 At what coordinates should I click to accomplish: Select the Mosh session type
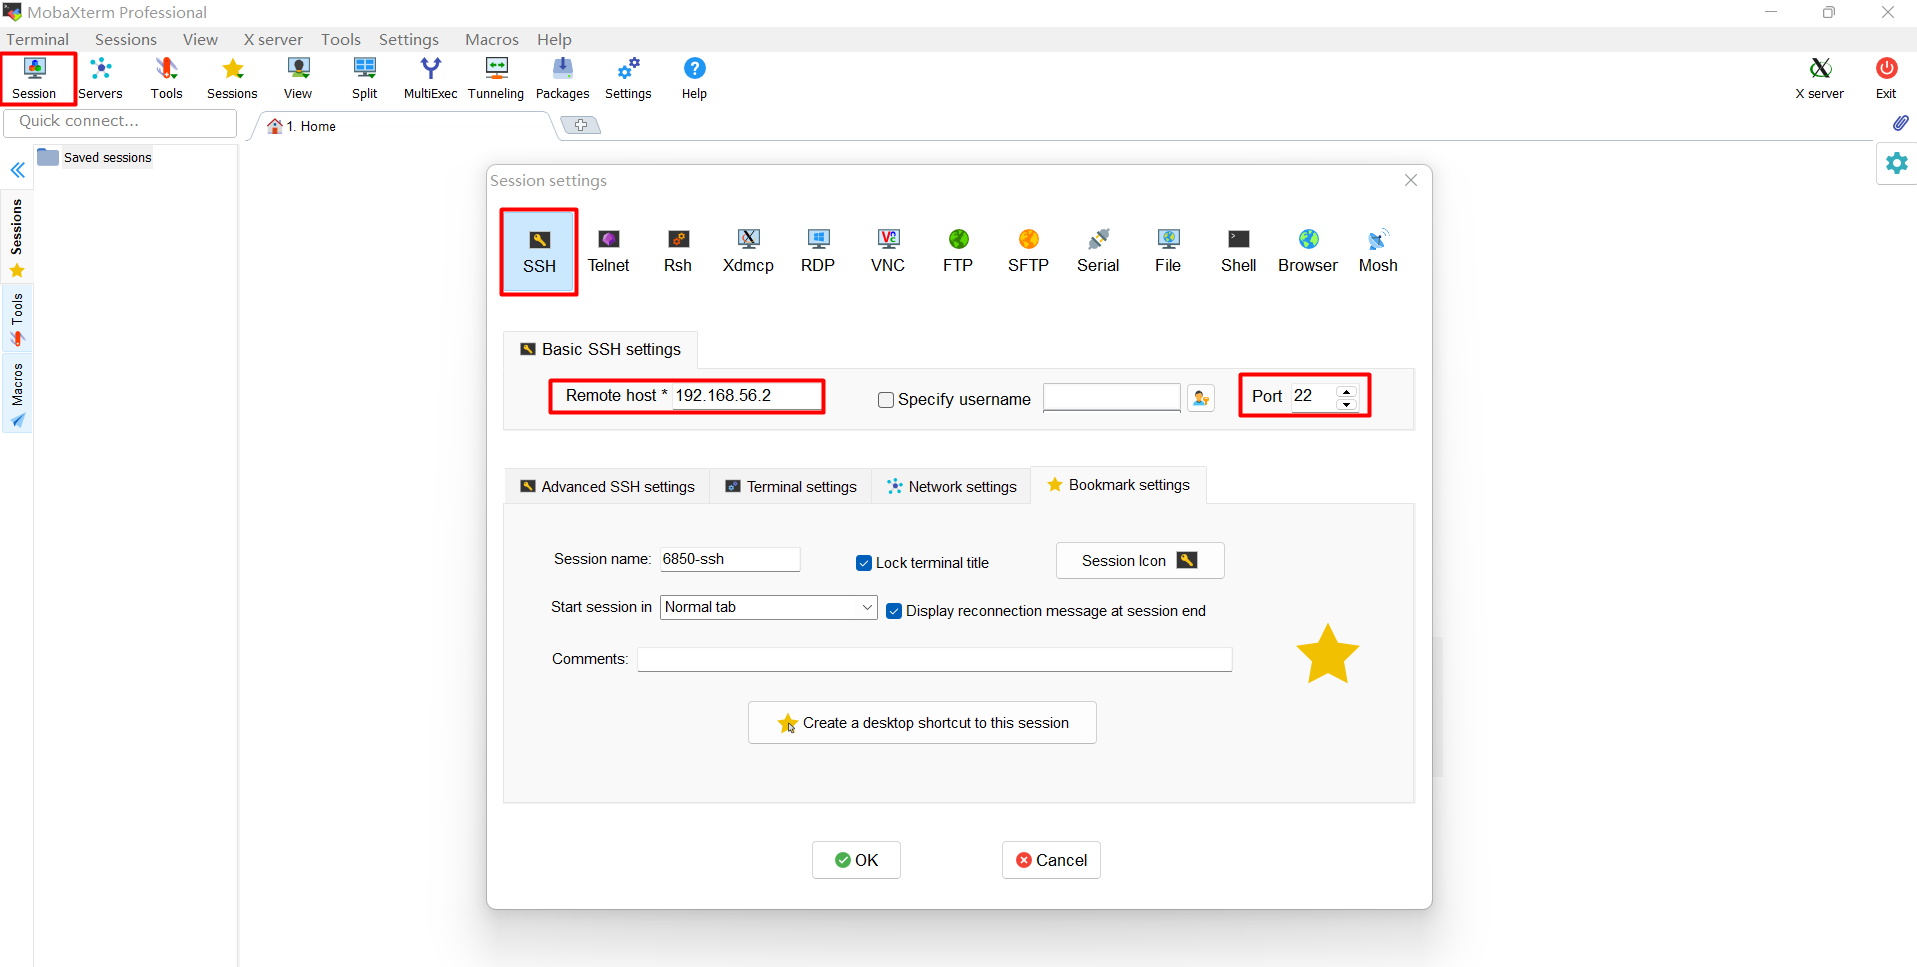click(1378, 251)
